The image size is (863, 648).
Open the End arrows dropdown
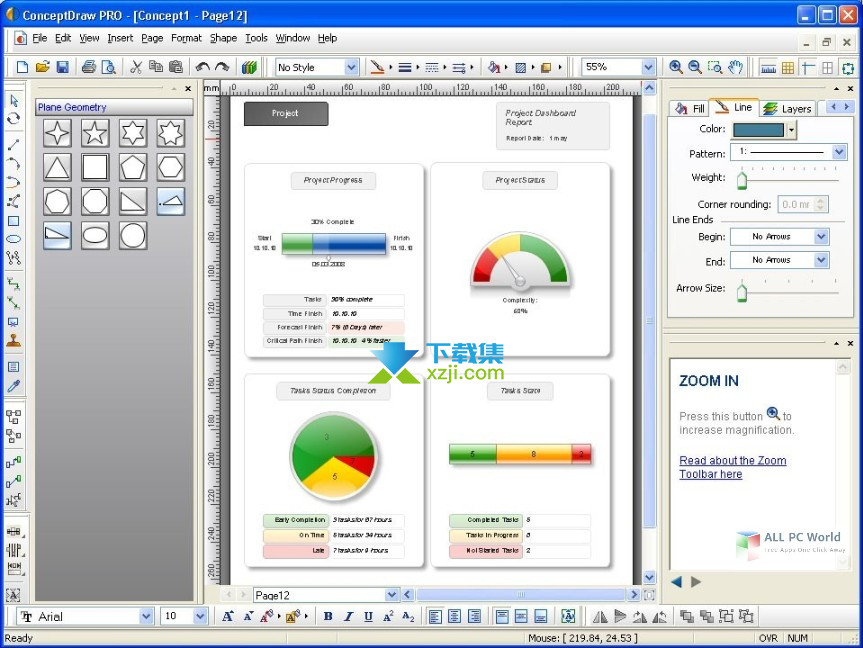[821, 260]
